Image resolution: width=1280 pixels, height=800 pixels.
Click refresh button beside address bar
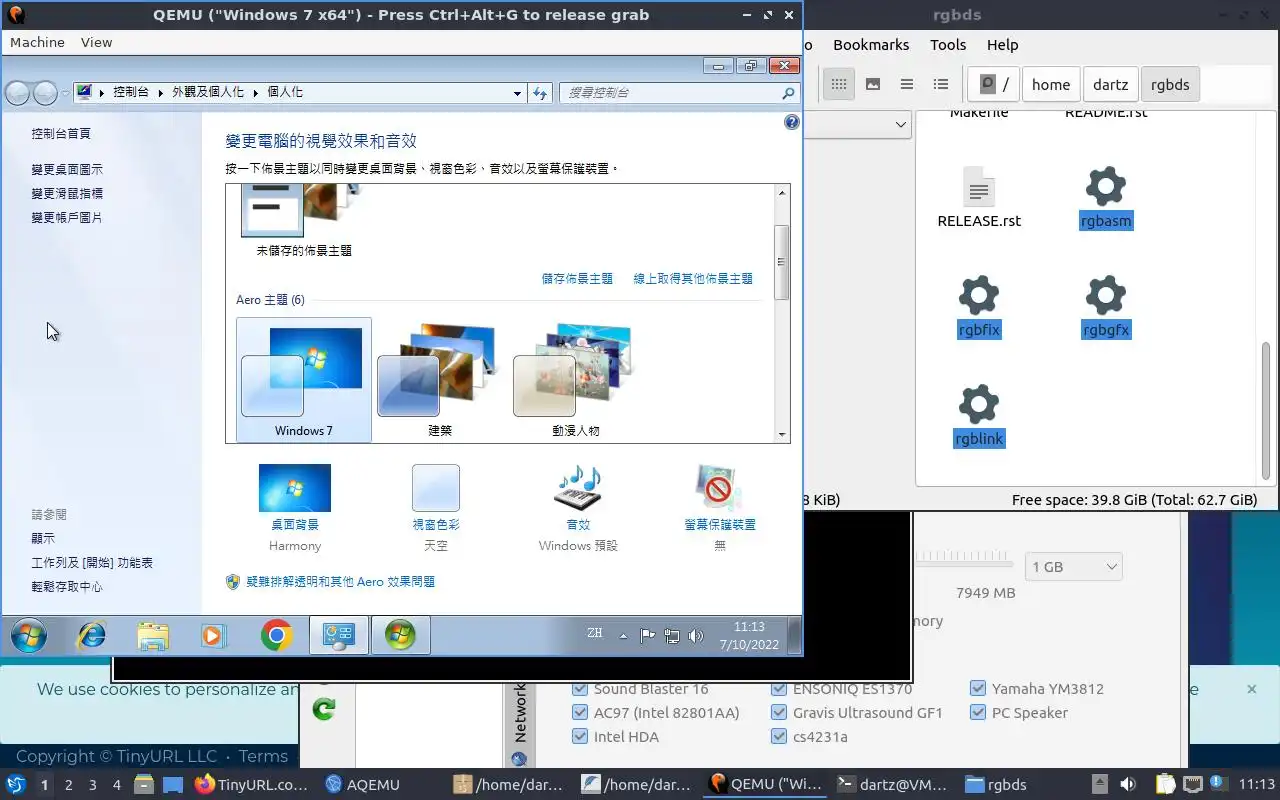click(540, 92)
